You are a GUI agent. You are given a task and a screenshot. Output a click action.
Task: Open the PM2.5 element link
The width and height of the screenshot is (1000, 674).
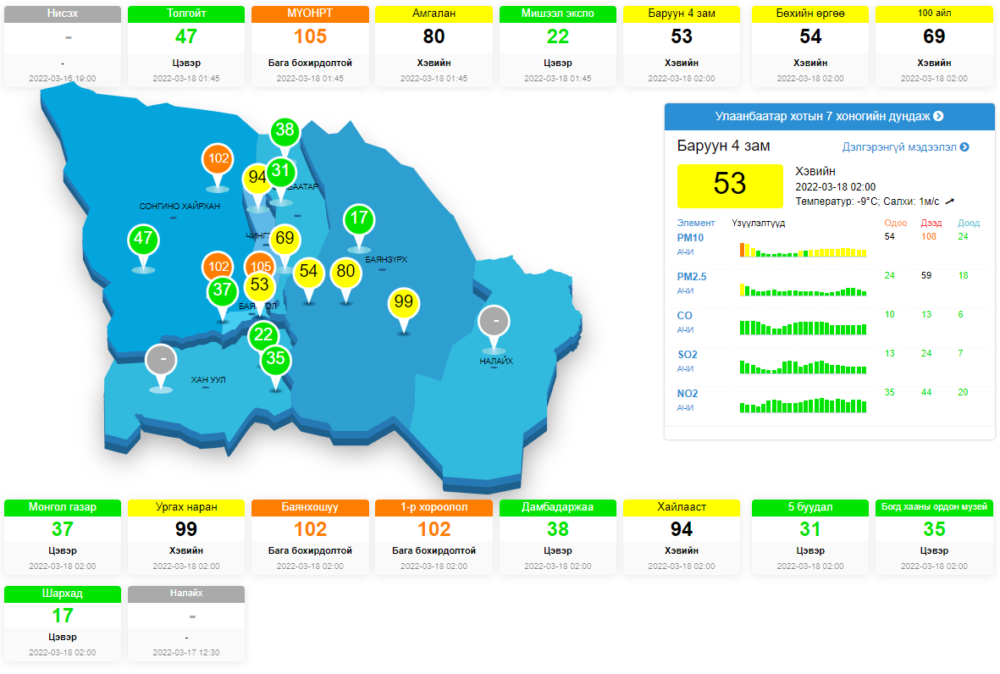(x=691, y=277)
